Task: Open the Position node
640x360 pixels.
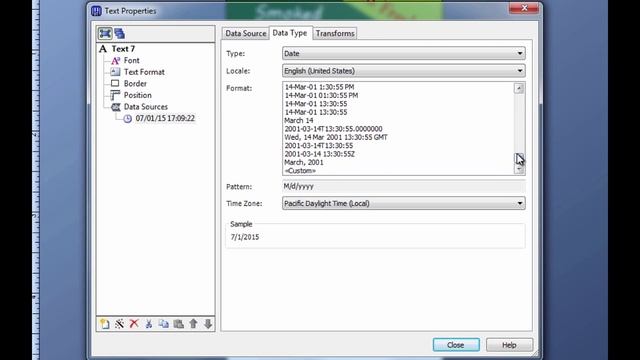Action: (x=138, y=95)
